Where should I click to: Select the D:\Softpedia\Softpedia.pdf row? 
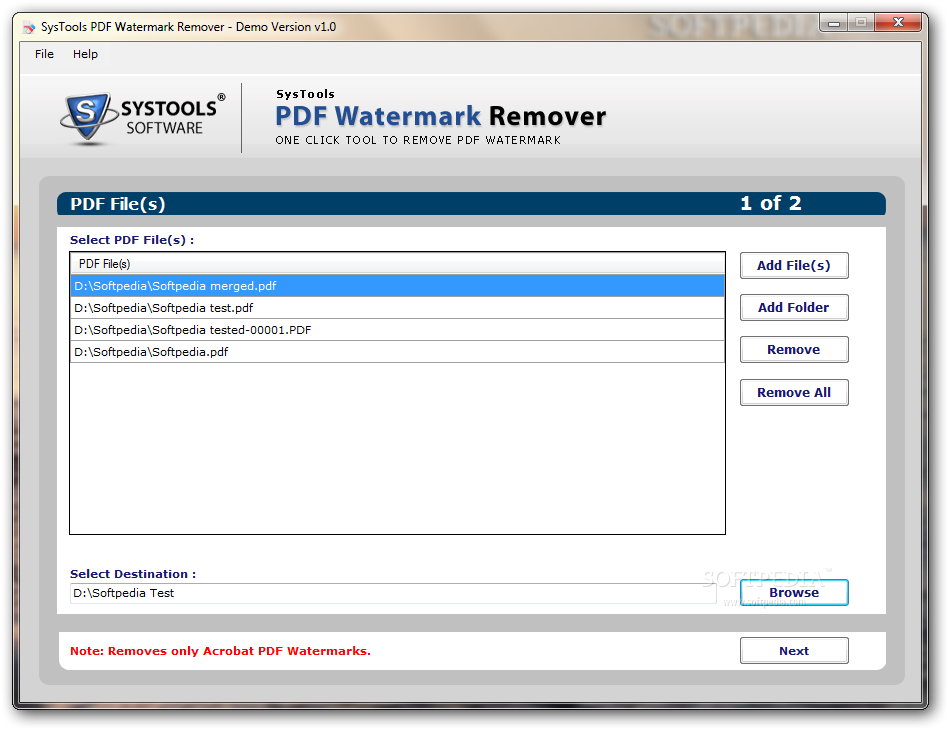click(x=398, y=352)
